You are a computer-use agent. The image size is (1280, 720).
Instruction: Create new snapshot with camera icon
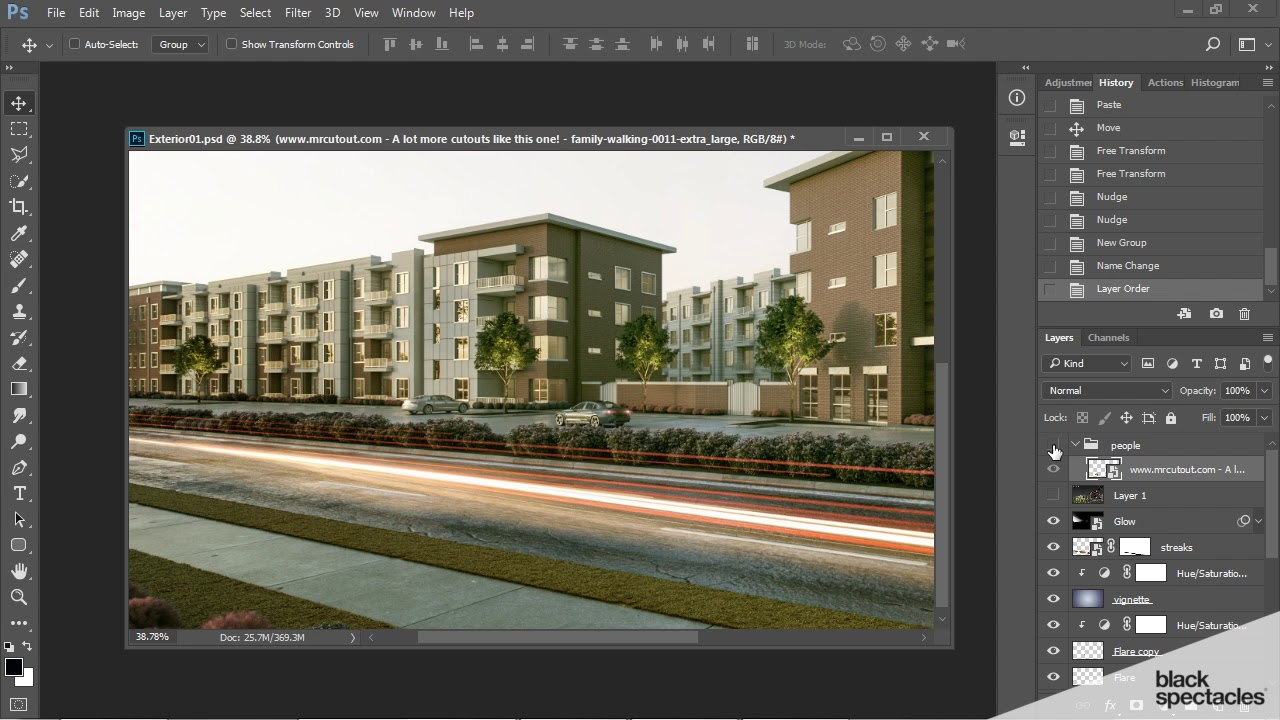1216,314
